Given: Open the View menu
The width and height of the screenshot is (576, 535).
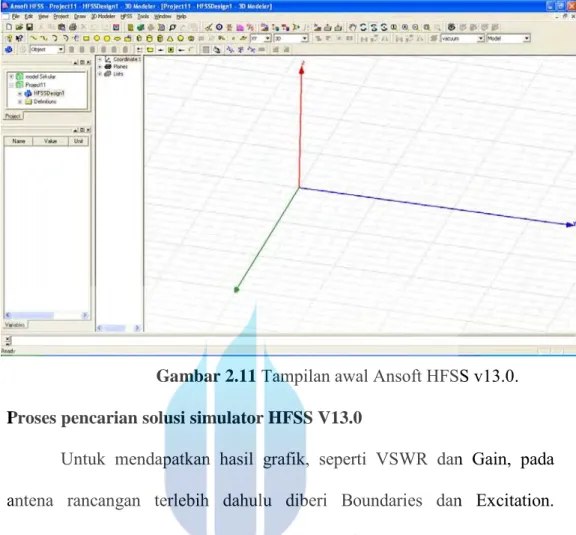Looking at the screenshot, I should 43,17.
